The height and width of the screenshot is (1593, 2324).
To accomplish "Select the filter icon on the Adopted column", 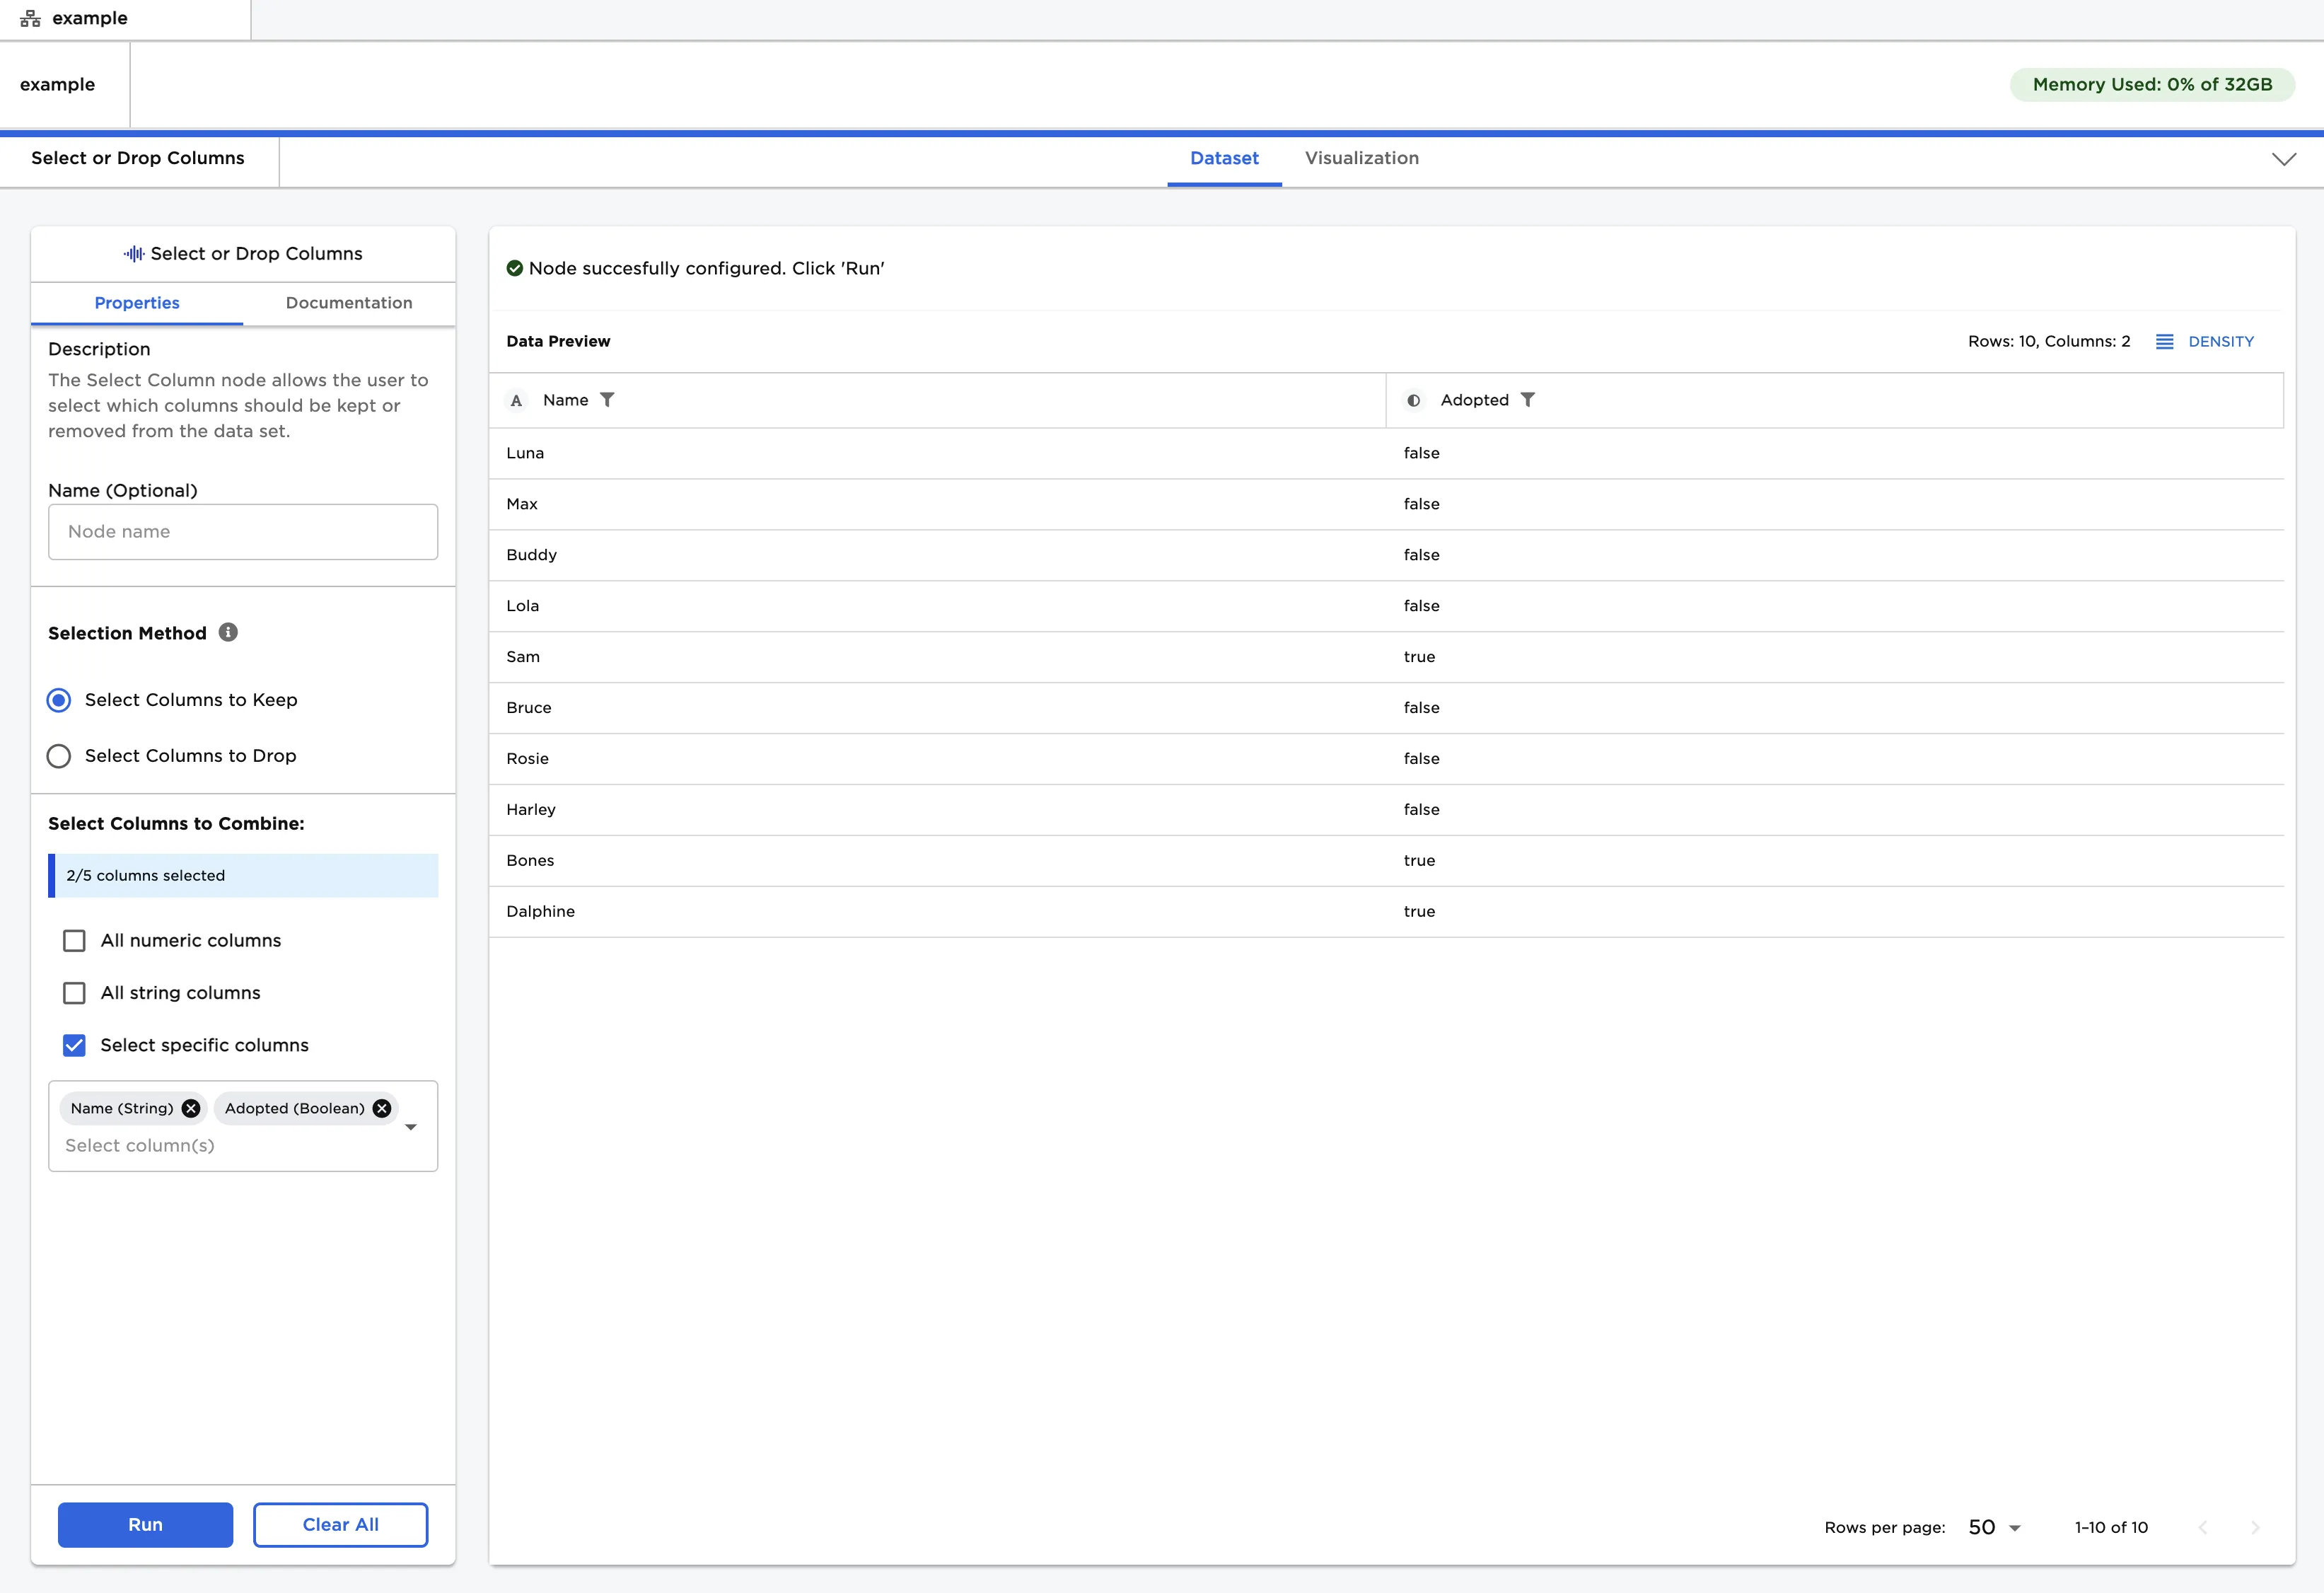I will tap(1529, 400).
